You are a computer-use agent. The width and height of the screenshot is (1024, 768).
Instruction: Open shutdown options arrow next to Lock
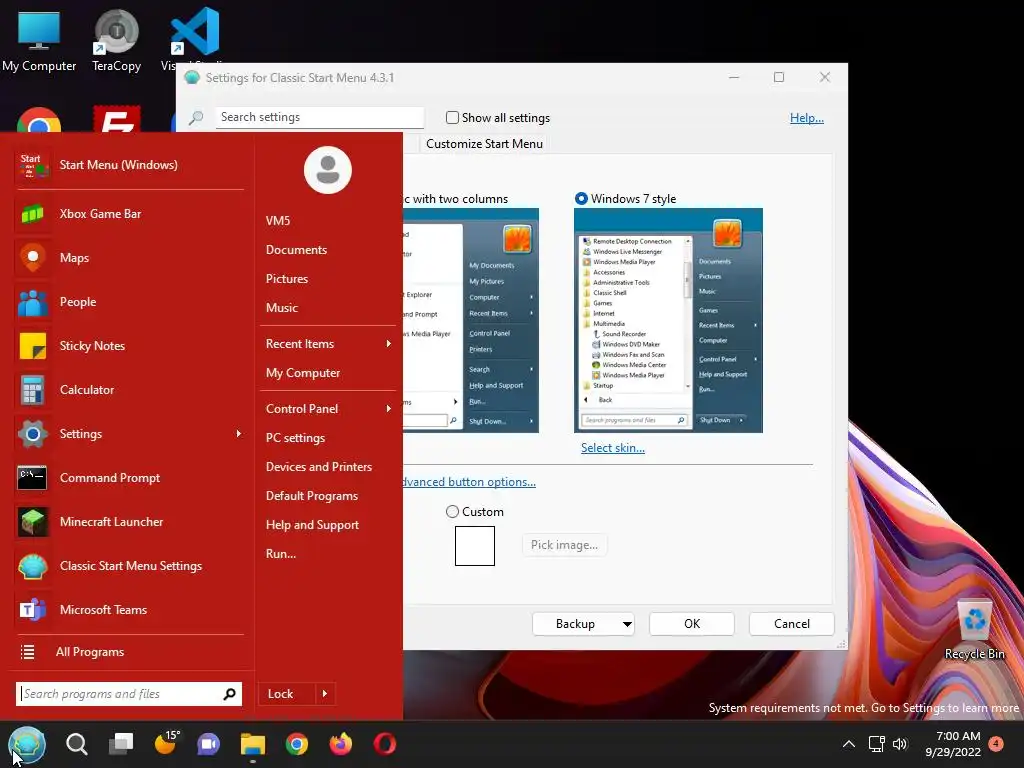pos(325,694)
